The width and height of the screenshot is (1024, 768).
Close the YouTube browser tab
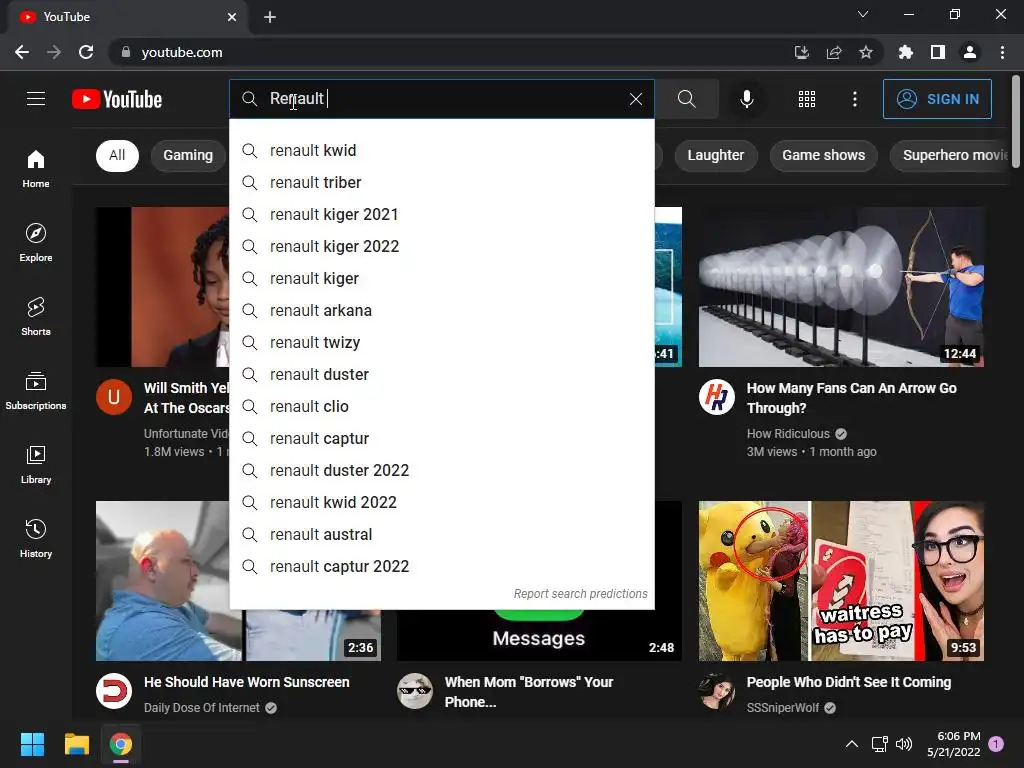(232, 17)
